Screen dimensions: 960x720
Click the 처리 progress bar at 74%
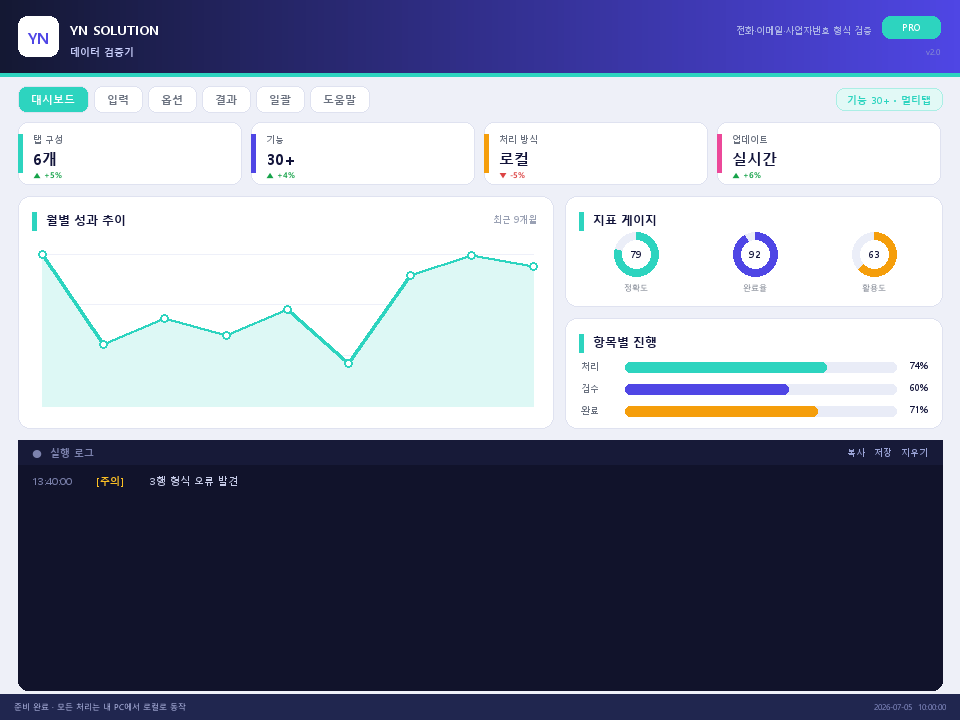(760, 367)
